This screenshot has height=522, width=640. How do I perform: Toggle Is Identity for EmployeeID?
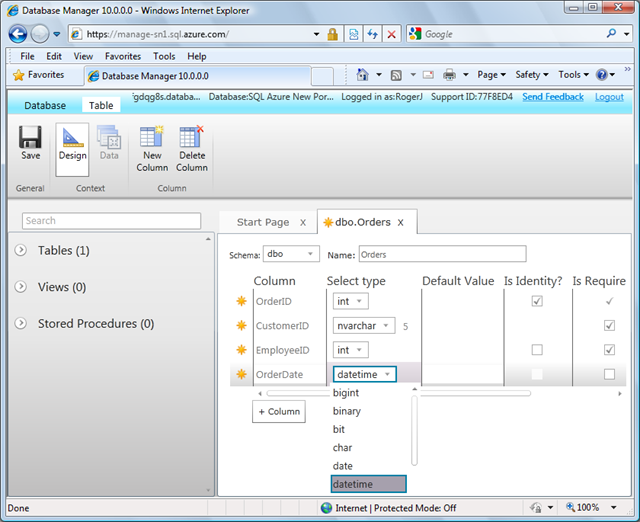[x=537, y=350]
